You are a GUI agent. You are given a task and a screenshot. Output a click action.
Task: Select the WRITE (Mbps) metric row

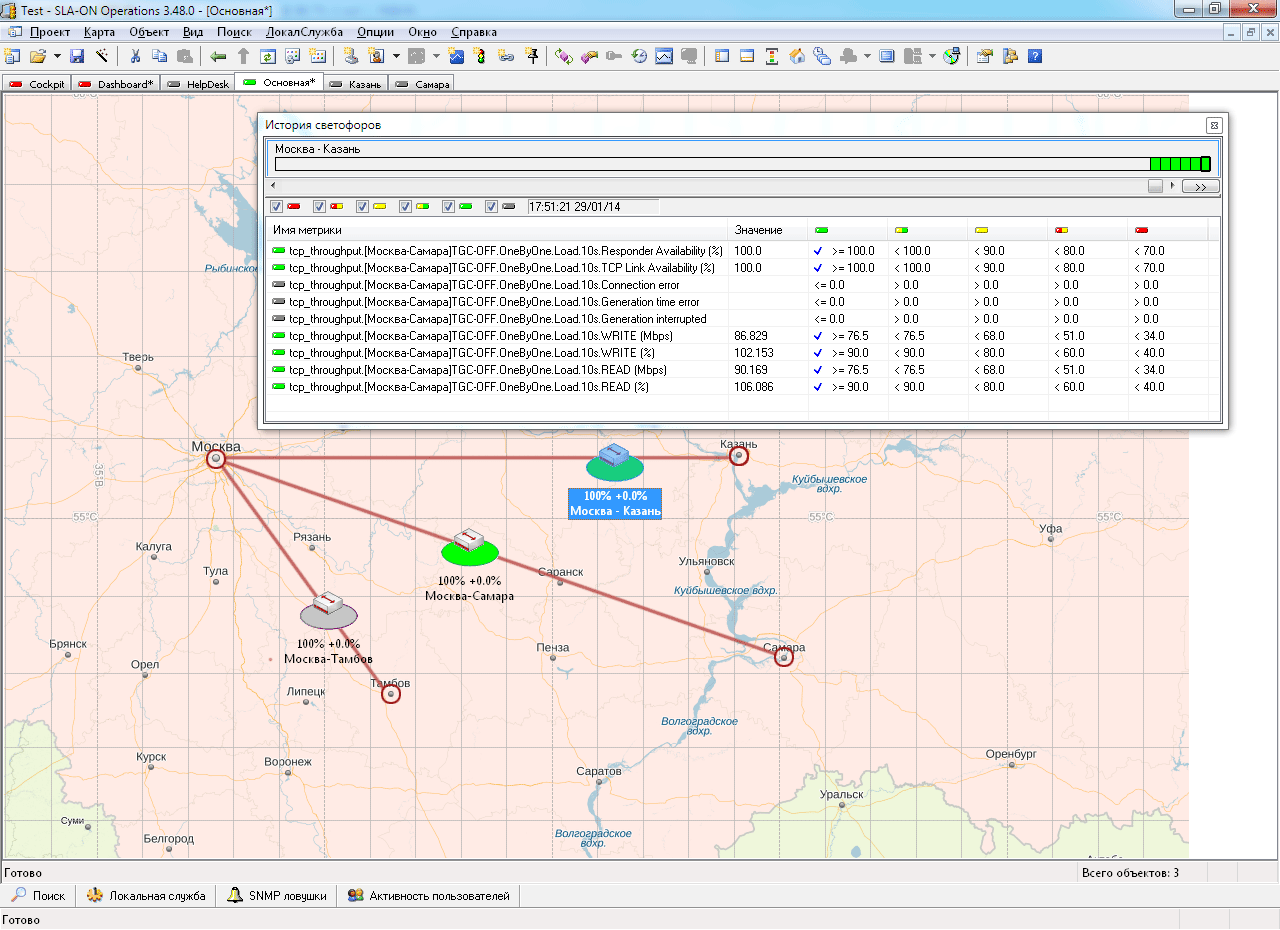498,336
